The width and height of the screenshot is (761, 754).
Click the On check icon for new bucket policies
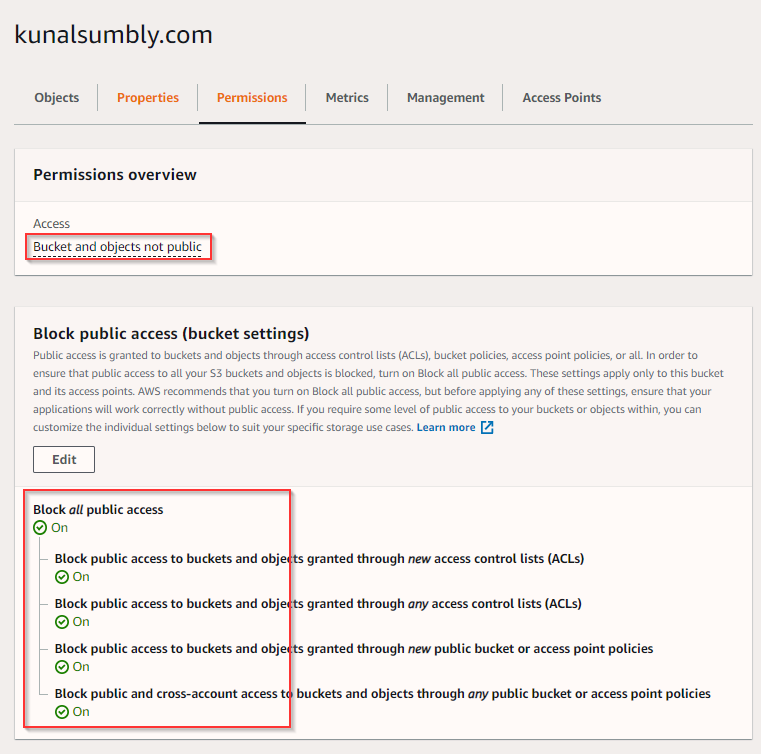62,667
